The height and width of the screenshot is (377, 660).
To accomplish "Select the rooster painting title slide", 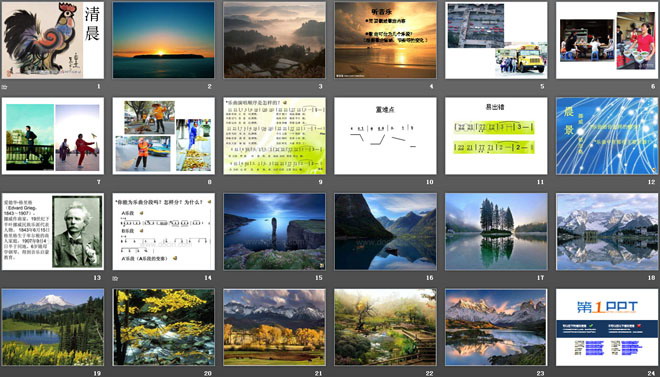I will point(53,40).
